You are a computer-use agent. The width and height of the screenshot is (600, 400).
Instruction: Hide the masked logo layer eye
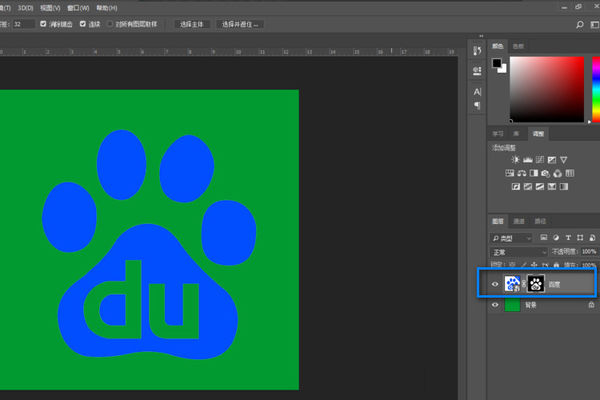[495, 284]
